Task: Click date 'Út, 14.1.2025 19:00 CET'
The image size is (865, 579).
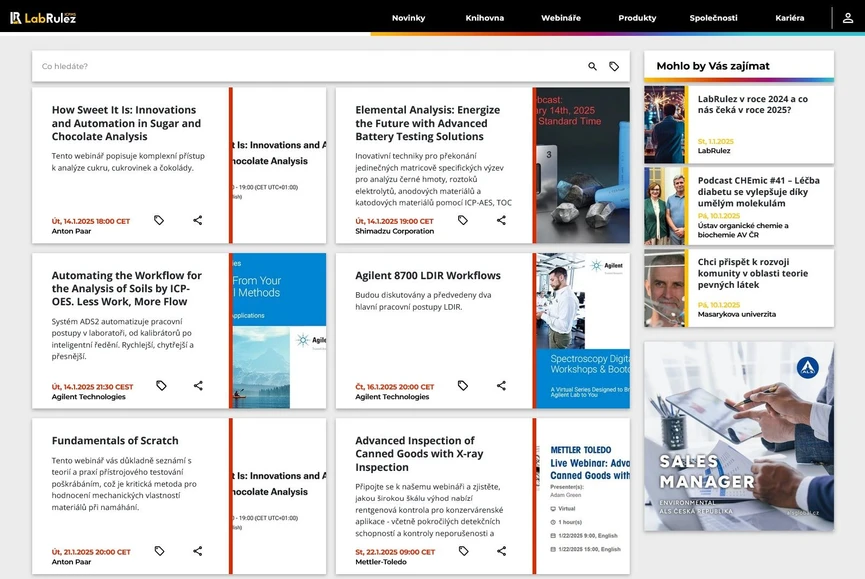Action: [x=394, y=221]
